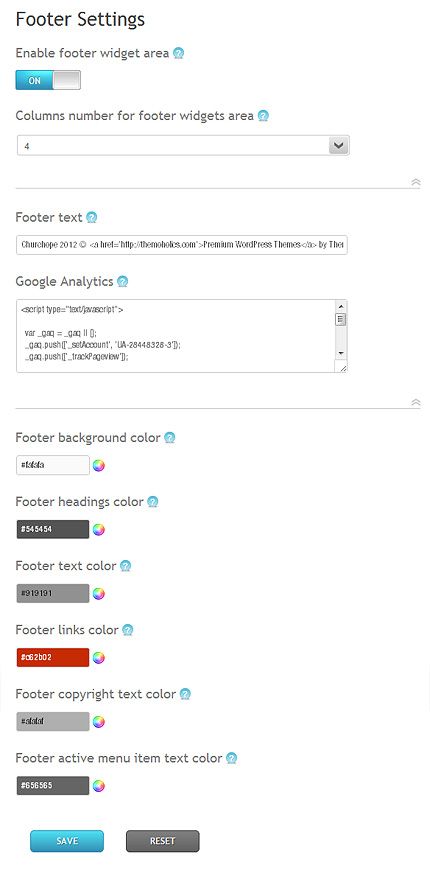430x873 pixels.
Task: Click help icon beside Enable footer widget area
Action: click(178, 53)
